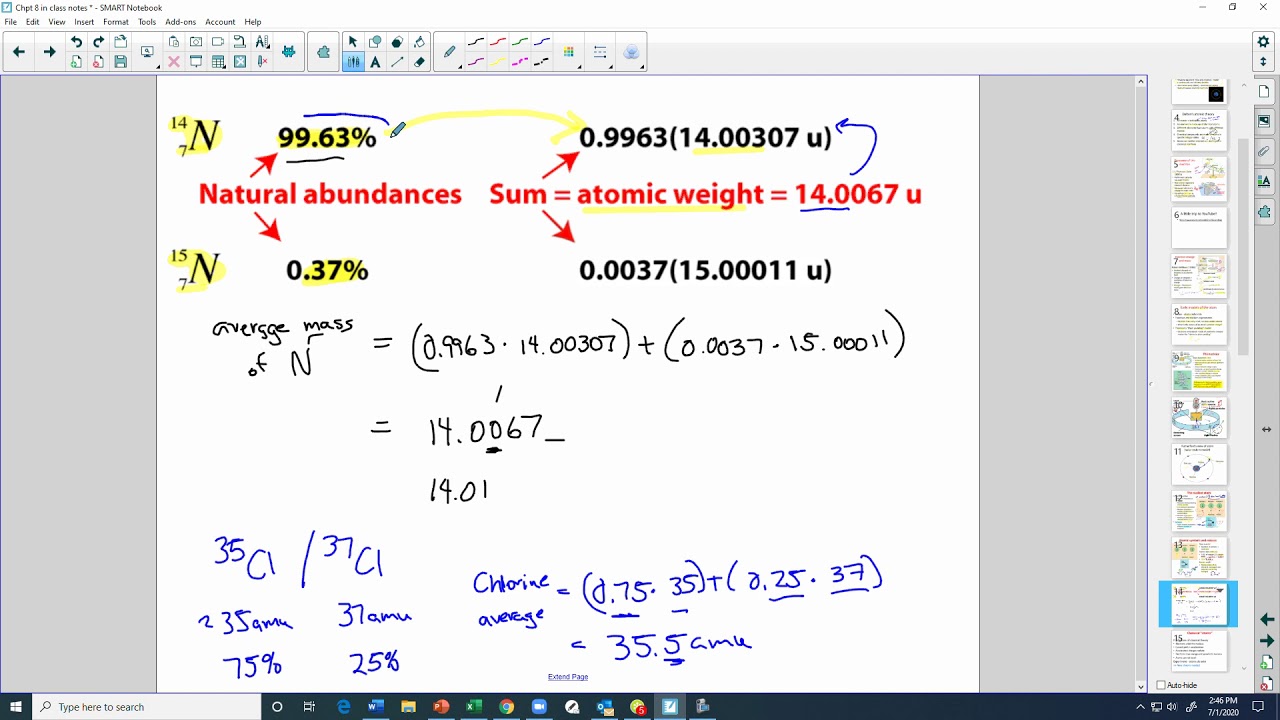Open the Add-ons puzzle tab in the sidebar

(x=1265, y=211)
